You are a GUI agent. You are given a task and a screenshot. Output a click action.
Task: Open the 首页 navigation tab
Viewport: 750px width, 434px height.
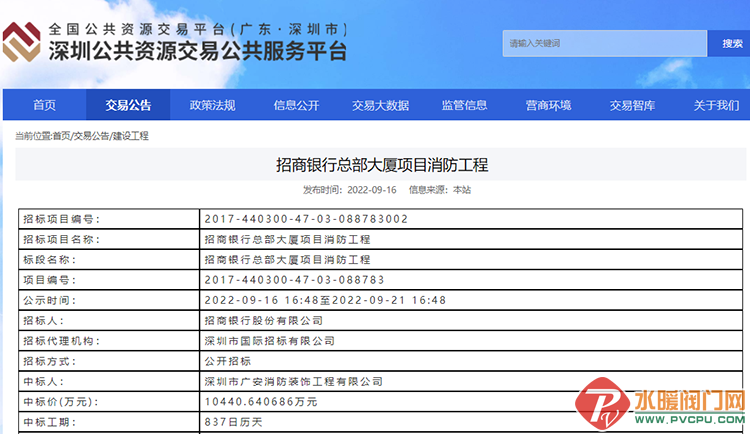click(44, 105)
